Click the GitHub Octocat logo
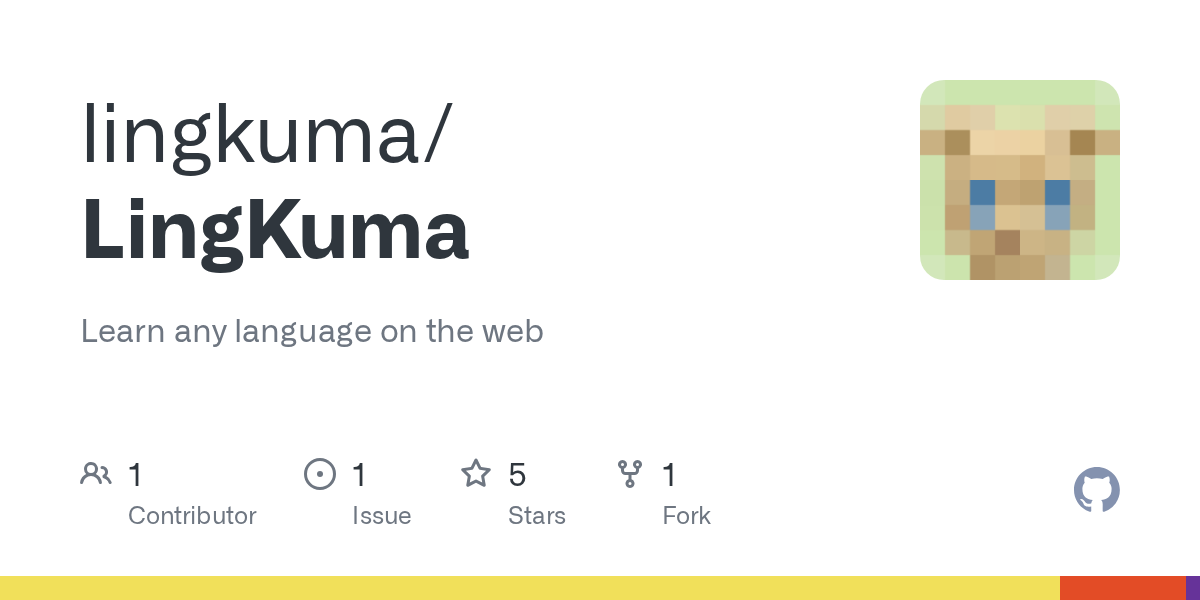The width and height of the screenshot is (1200, 600). (1096, 490)
